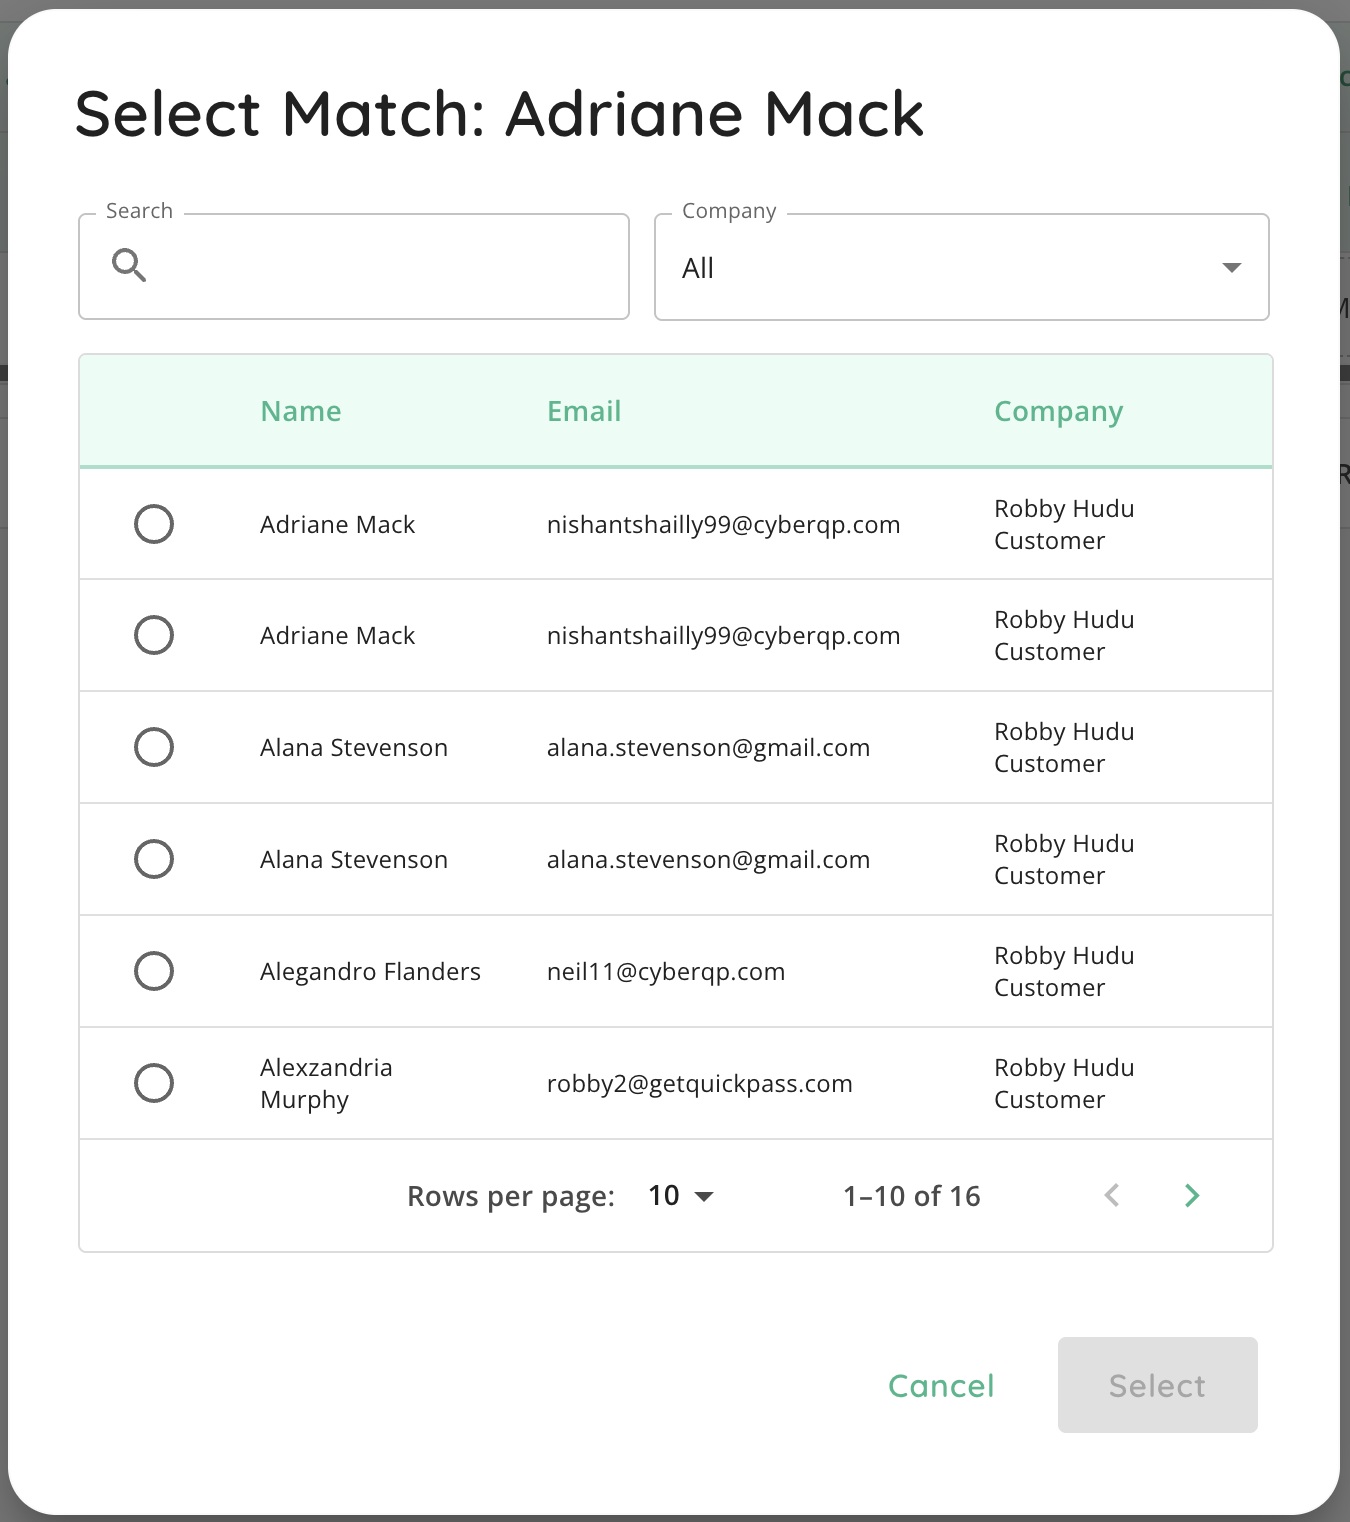This screenshot has height=1522, width=1350.
Task: Choose Alegandro Flanders radio button
Action: tap(154, 971)
